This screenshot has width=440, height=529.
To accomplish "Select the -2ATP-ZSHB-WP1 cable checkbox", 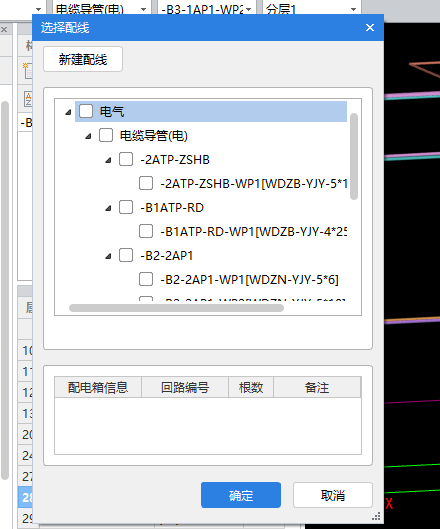I will pos(146,183).
